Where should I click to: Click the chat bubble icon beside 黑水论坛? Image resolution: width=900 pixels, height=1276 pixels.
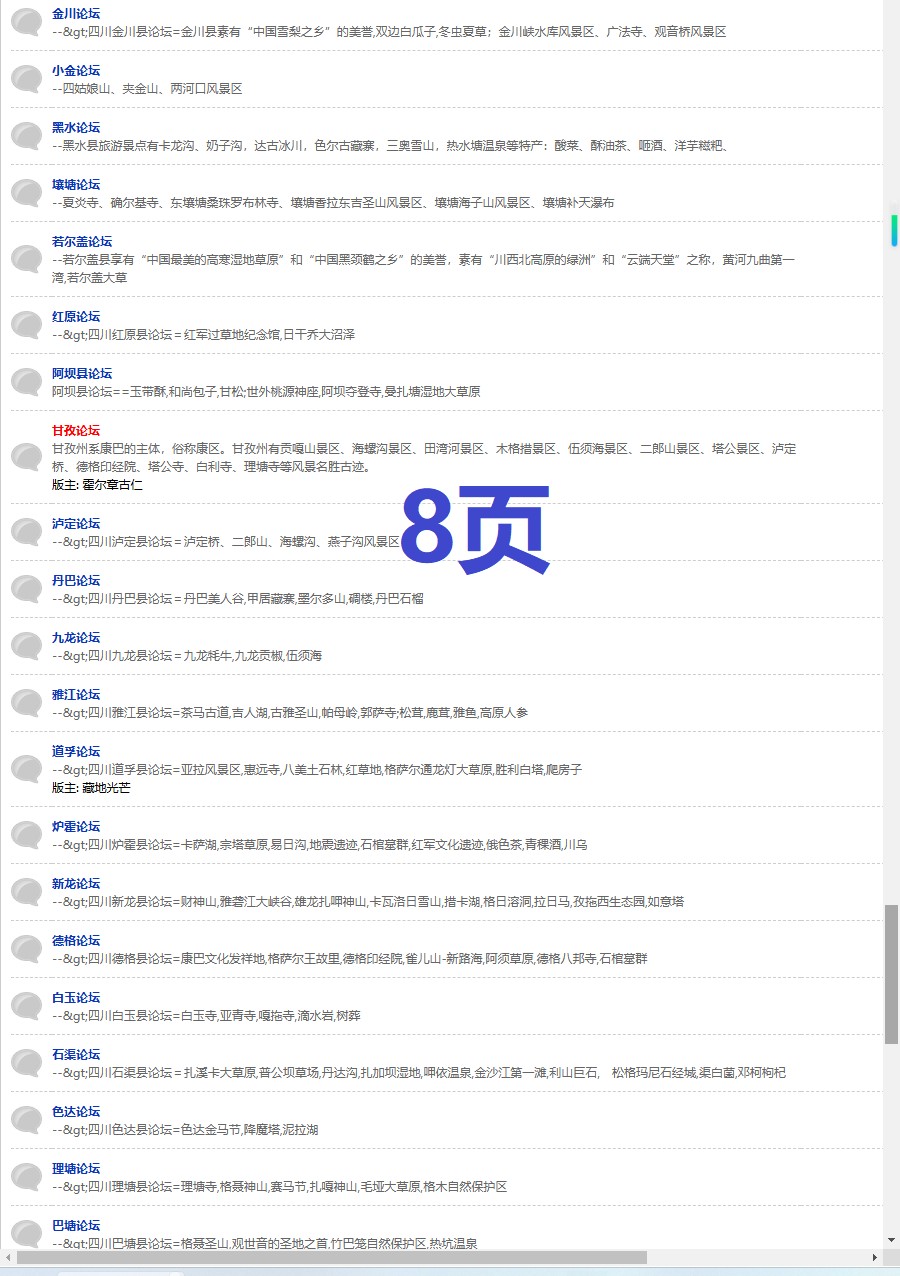click(x=26, y=137)
